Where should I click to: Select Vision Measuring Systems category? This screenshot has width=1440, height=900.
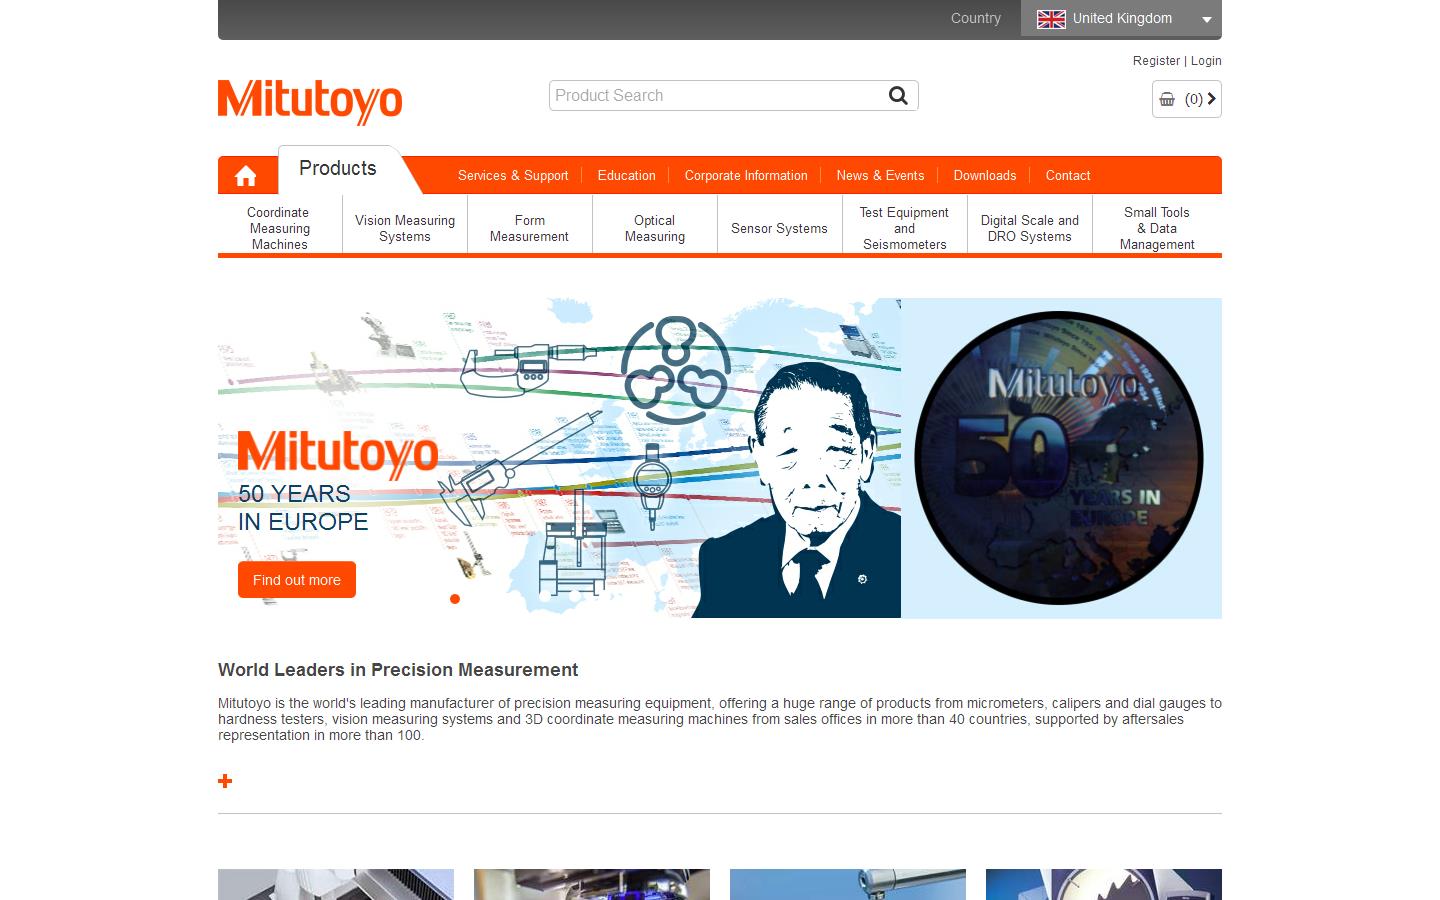click(405, 228)
